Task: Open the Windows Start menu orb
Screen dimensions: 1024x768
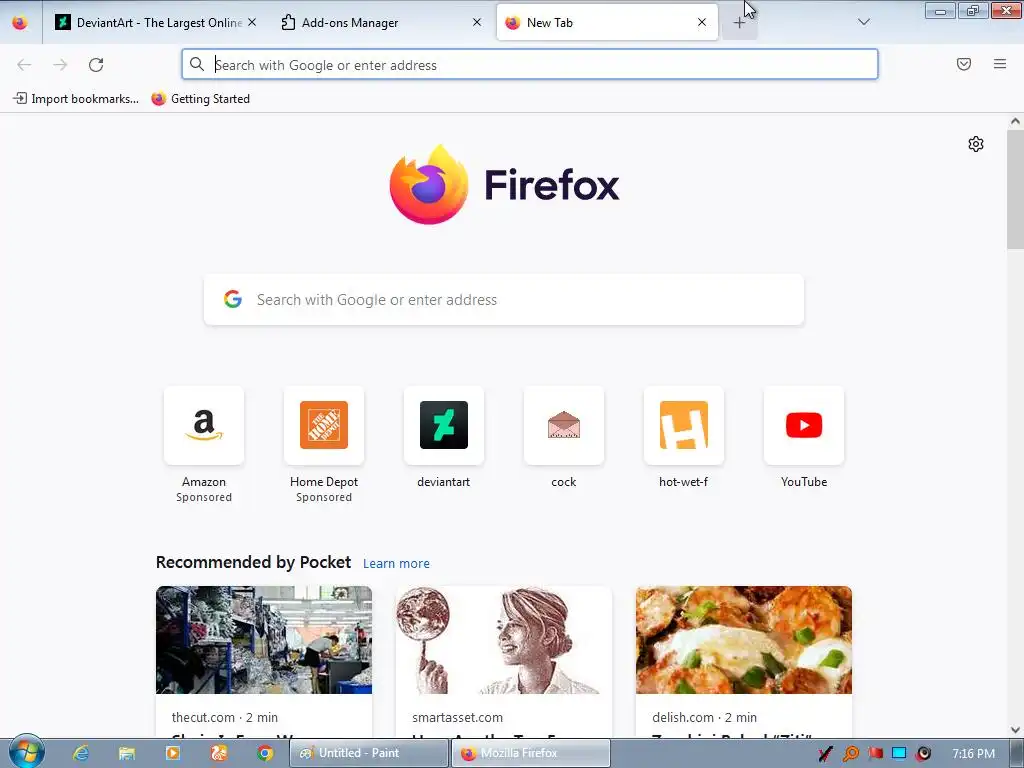Action: click(27, 752)
